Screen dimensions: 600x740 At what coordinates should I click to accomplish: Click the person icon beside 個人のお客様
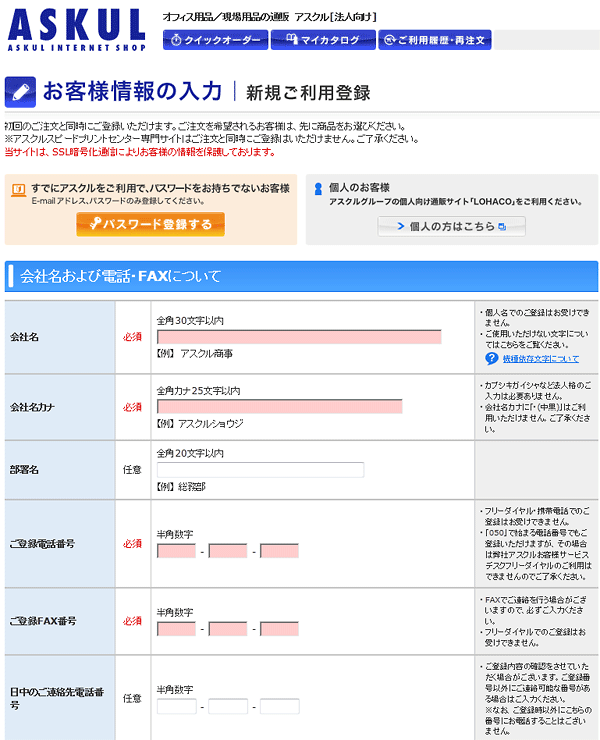click(318, 189)
